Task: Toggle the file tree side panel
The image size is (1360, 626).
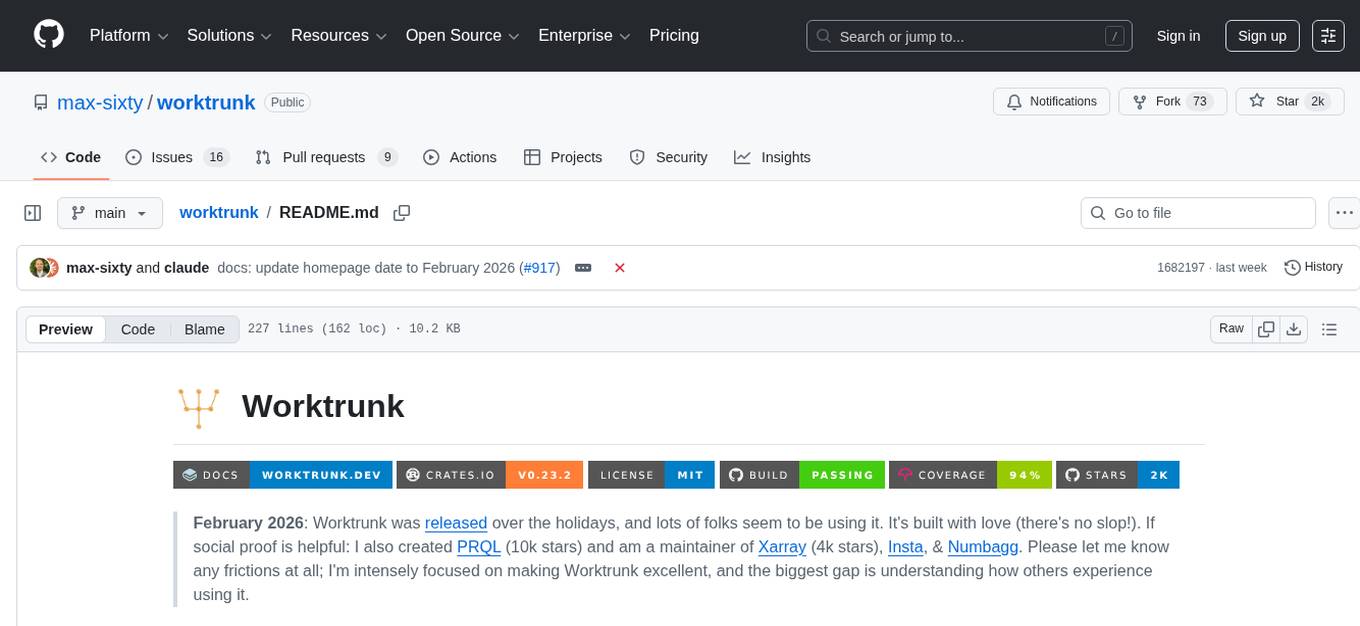Action: (x=32, y=212)
